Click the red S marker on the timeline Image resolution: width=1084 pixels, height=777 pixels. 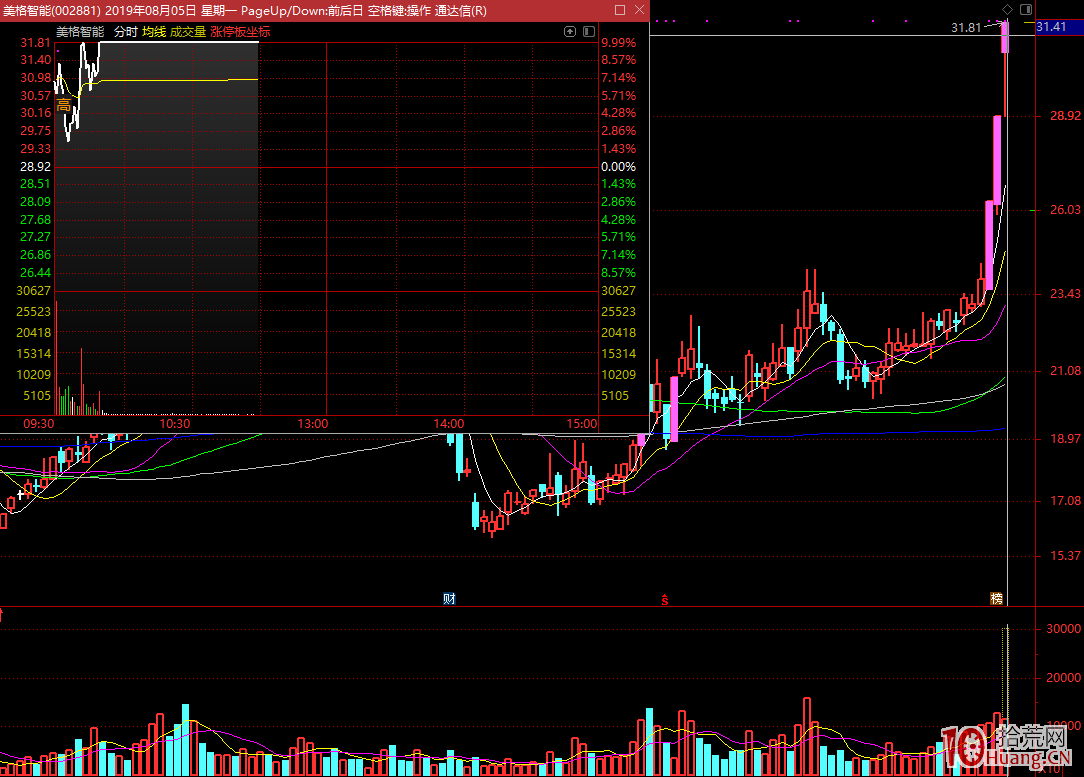pos(664,599)
